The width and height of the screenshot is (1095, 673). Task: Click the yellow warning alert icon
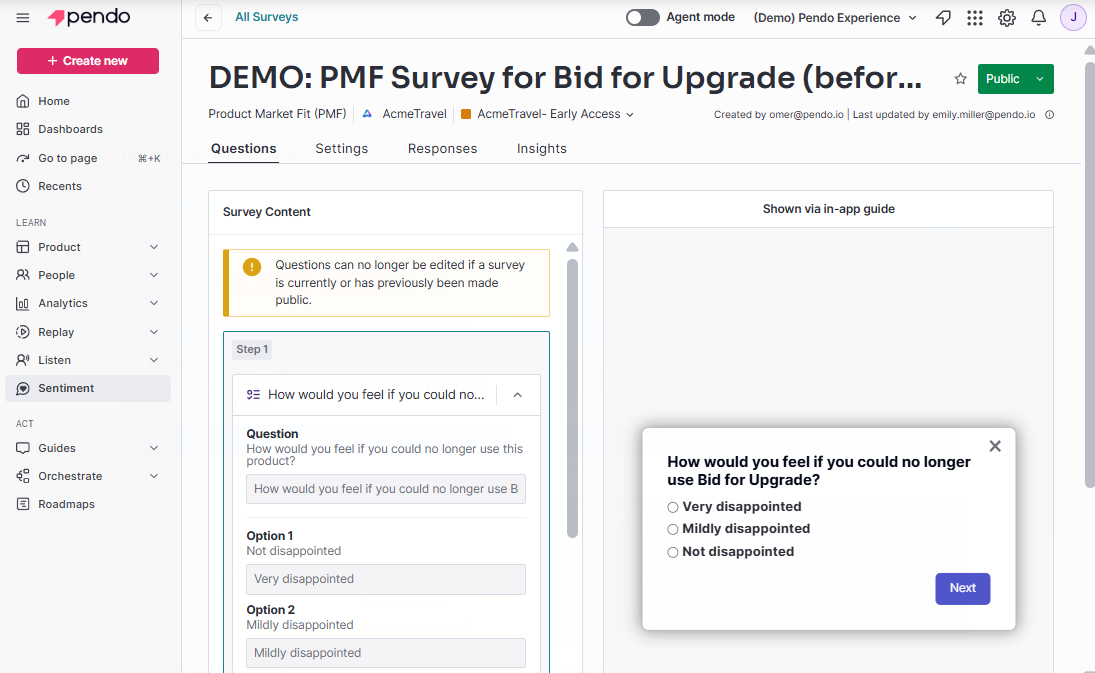click(x=251, y=267)
